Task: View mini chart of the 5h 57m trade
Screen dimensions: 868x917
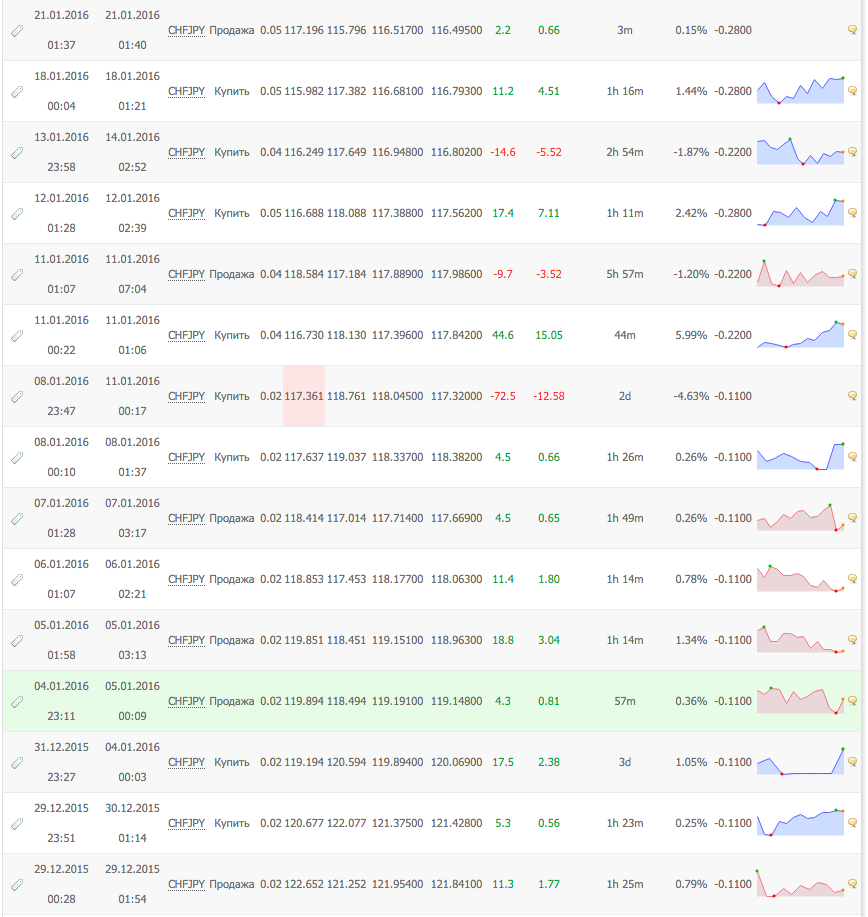Action: click(800, 273)
